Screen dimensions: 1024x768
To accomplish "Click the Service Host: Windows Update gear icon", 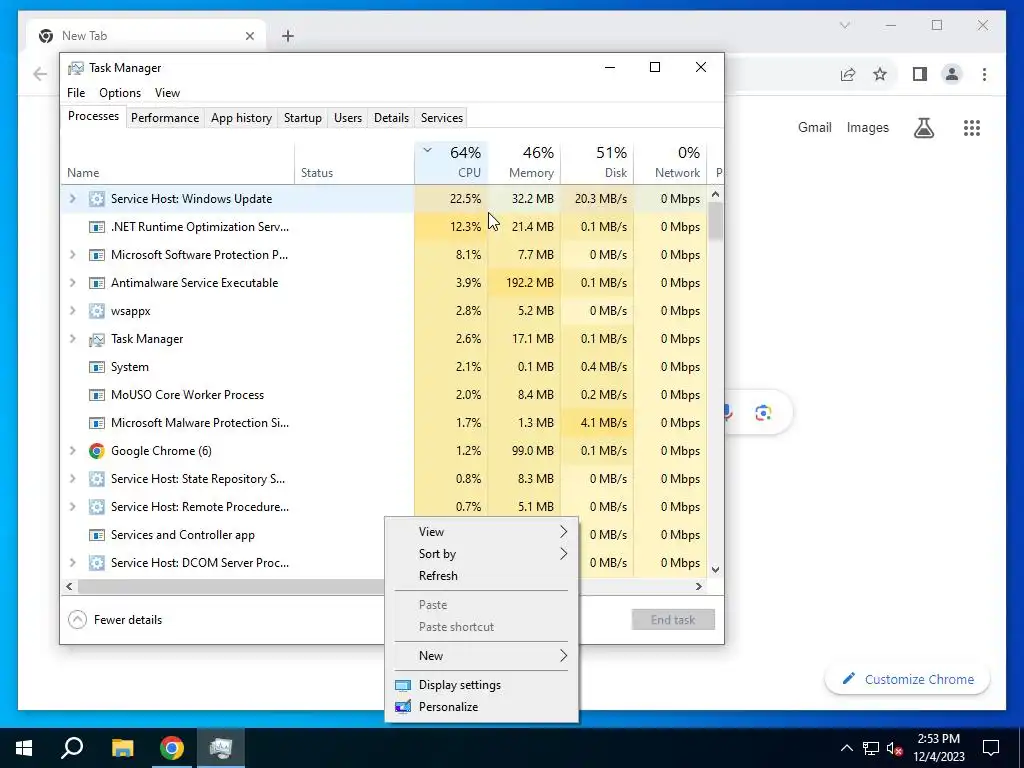I will click(x=97, y=199).
